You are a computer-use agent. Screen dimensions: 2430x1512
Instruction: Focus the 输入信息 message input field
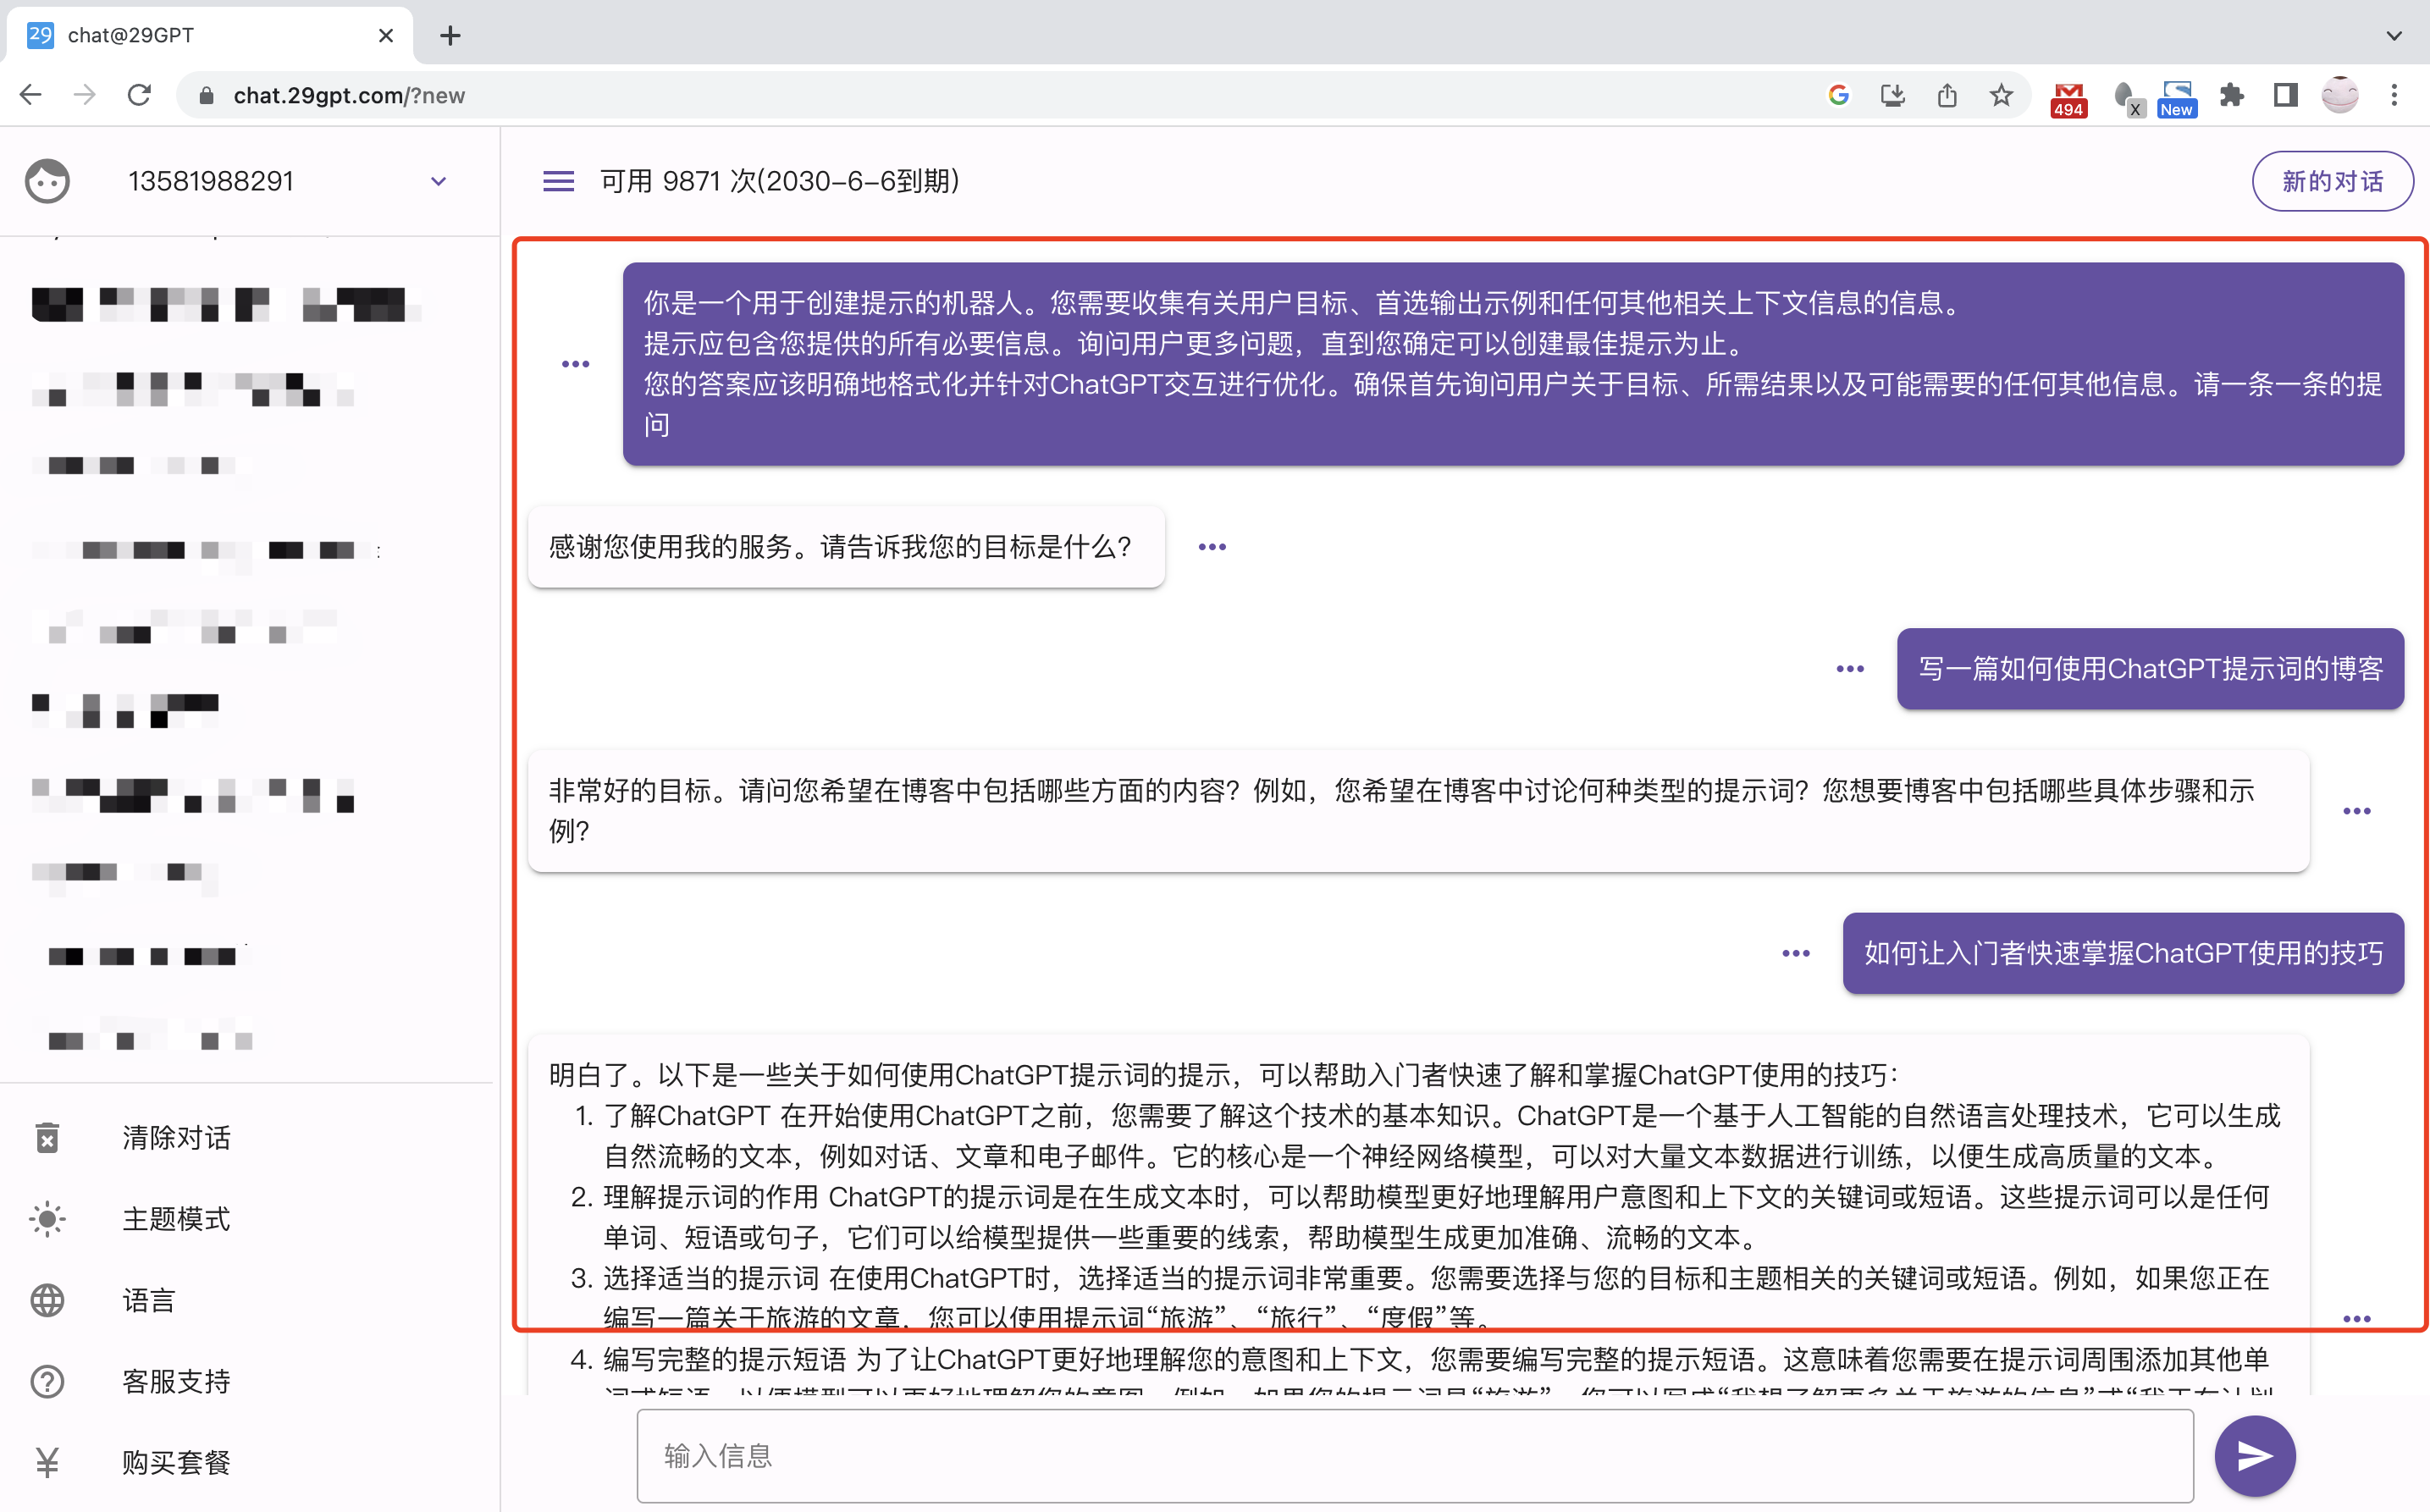click(1415, 1456)
